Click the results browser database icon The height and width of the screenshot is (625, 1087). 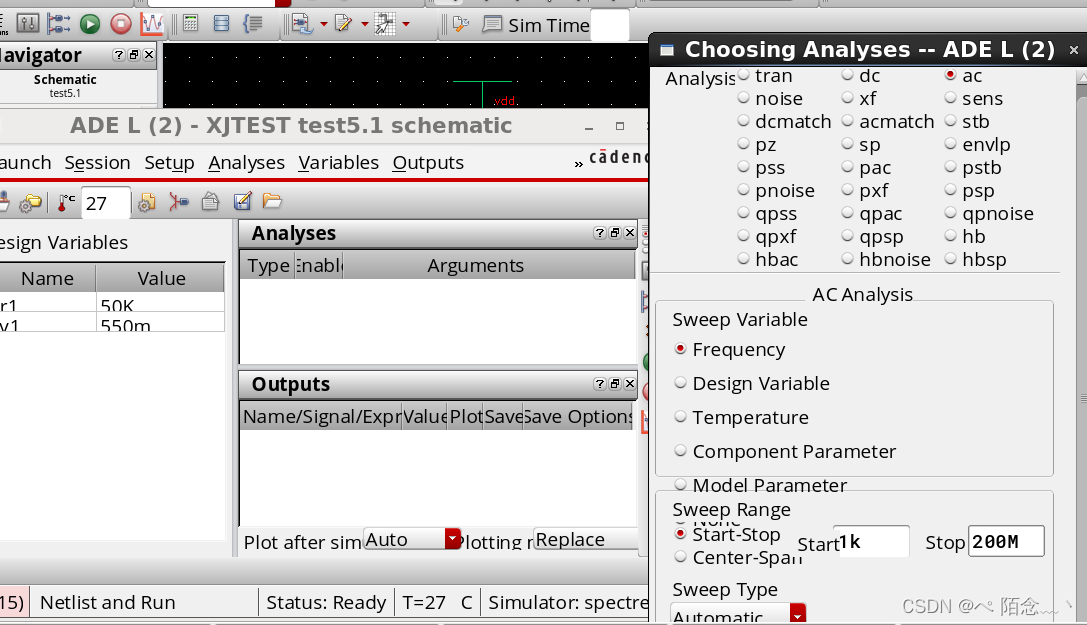pyautogui.click(x=221, y=24)
